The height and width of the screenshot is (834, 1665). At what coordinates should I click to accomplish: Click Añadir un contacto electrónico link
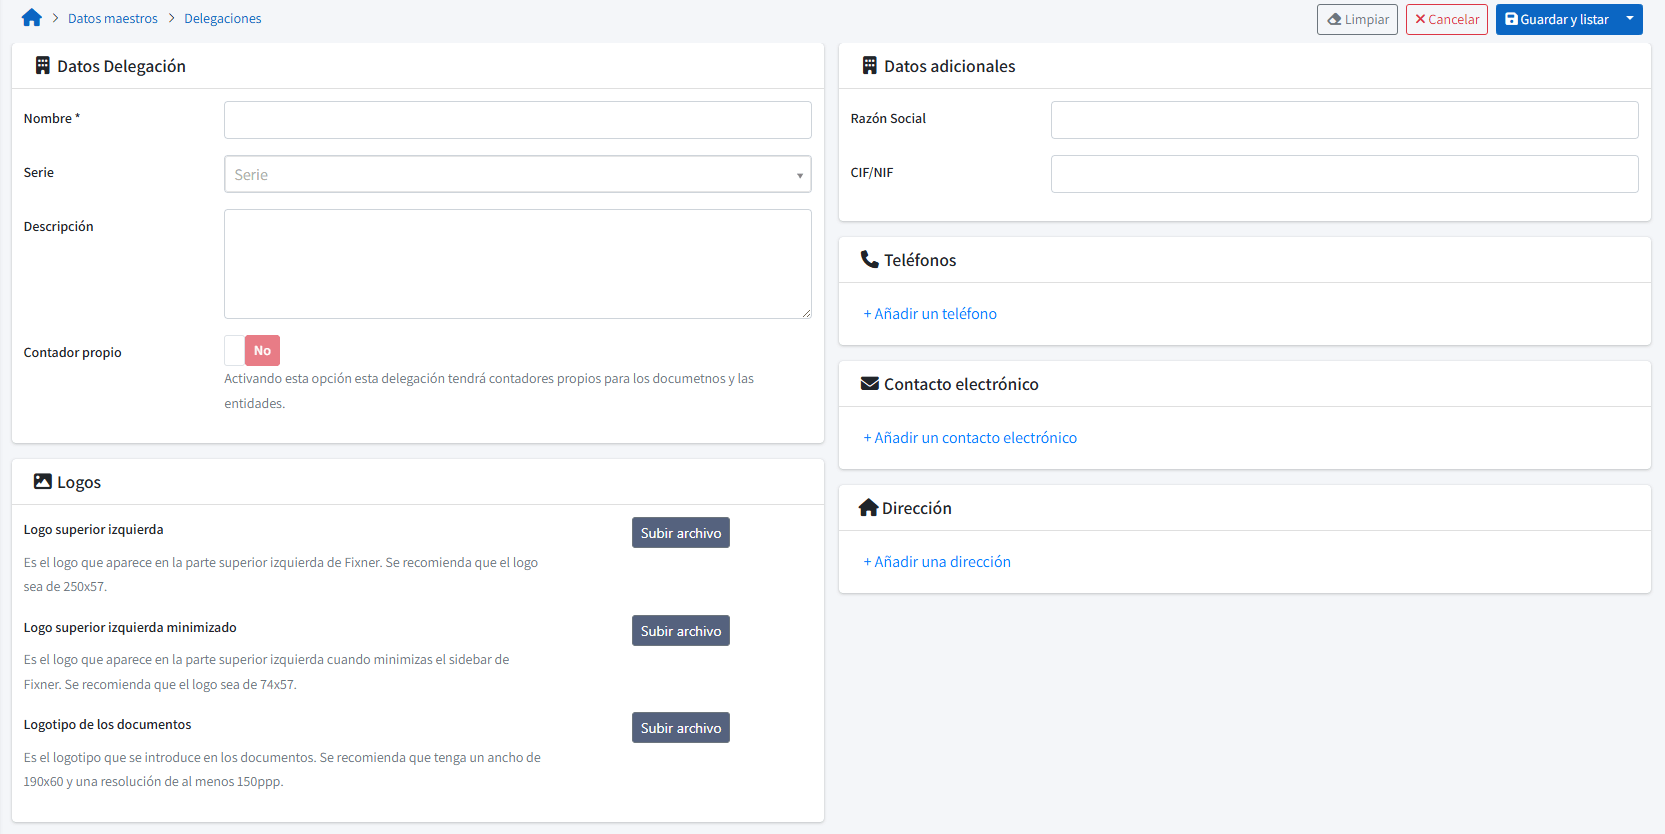pyautogui.click(x=970, y=438)
